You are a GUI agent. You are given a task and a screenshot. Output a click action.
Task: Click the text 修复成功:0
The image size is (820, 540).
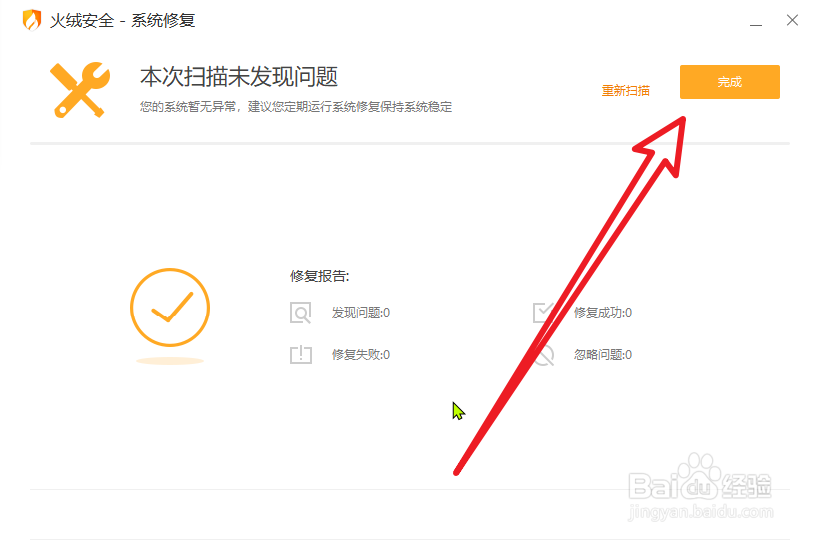[603, 313]
